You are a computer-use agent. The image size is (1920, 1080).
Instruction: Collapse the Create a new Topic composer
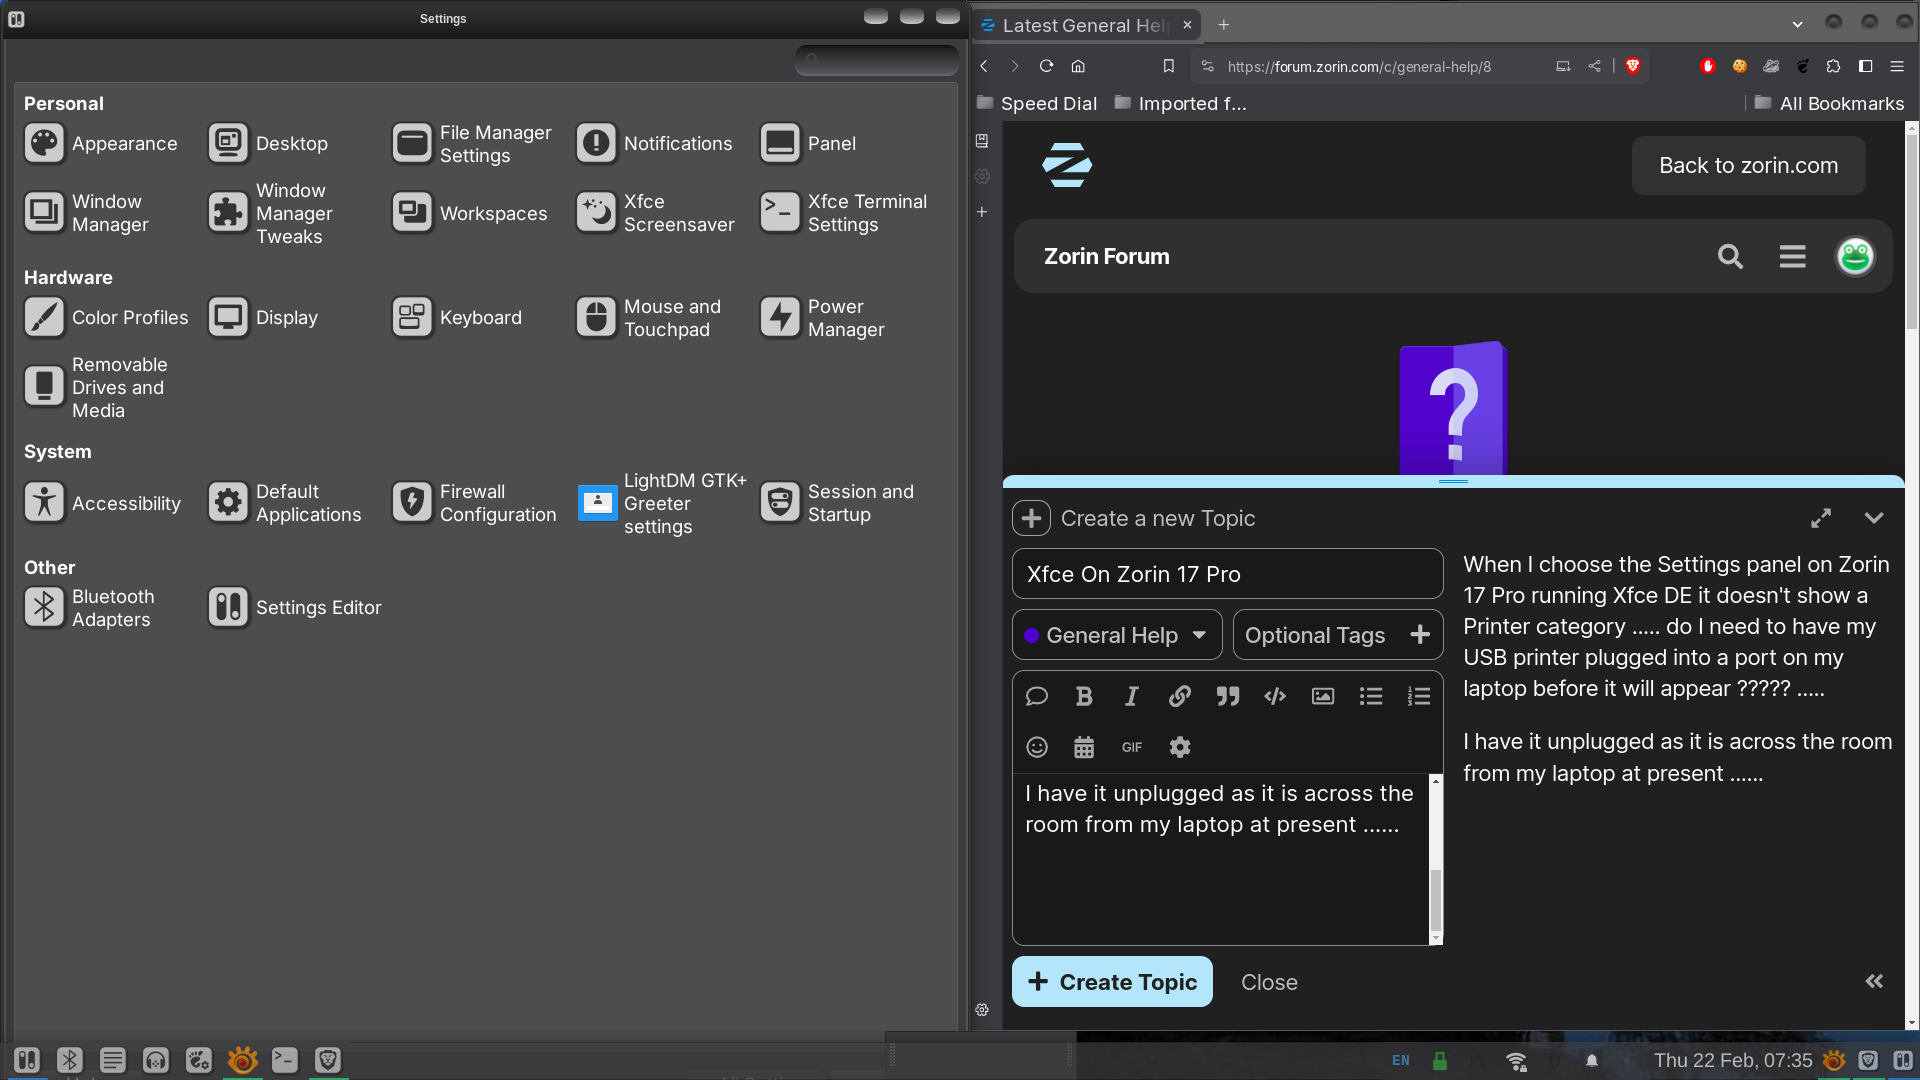(1874, 518)
